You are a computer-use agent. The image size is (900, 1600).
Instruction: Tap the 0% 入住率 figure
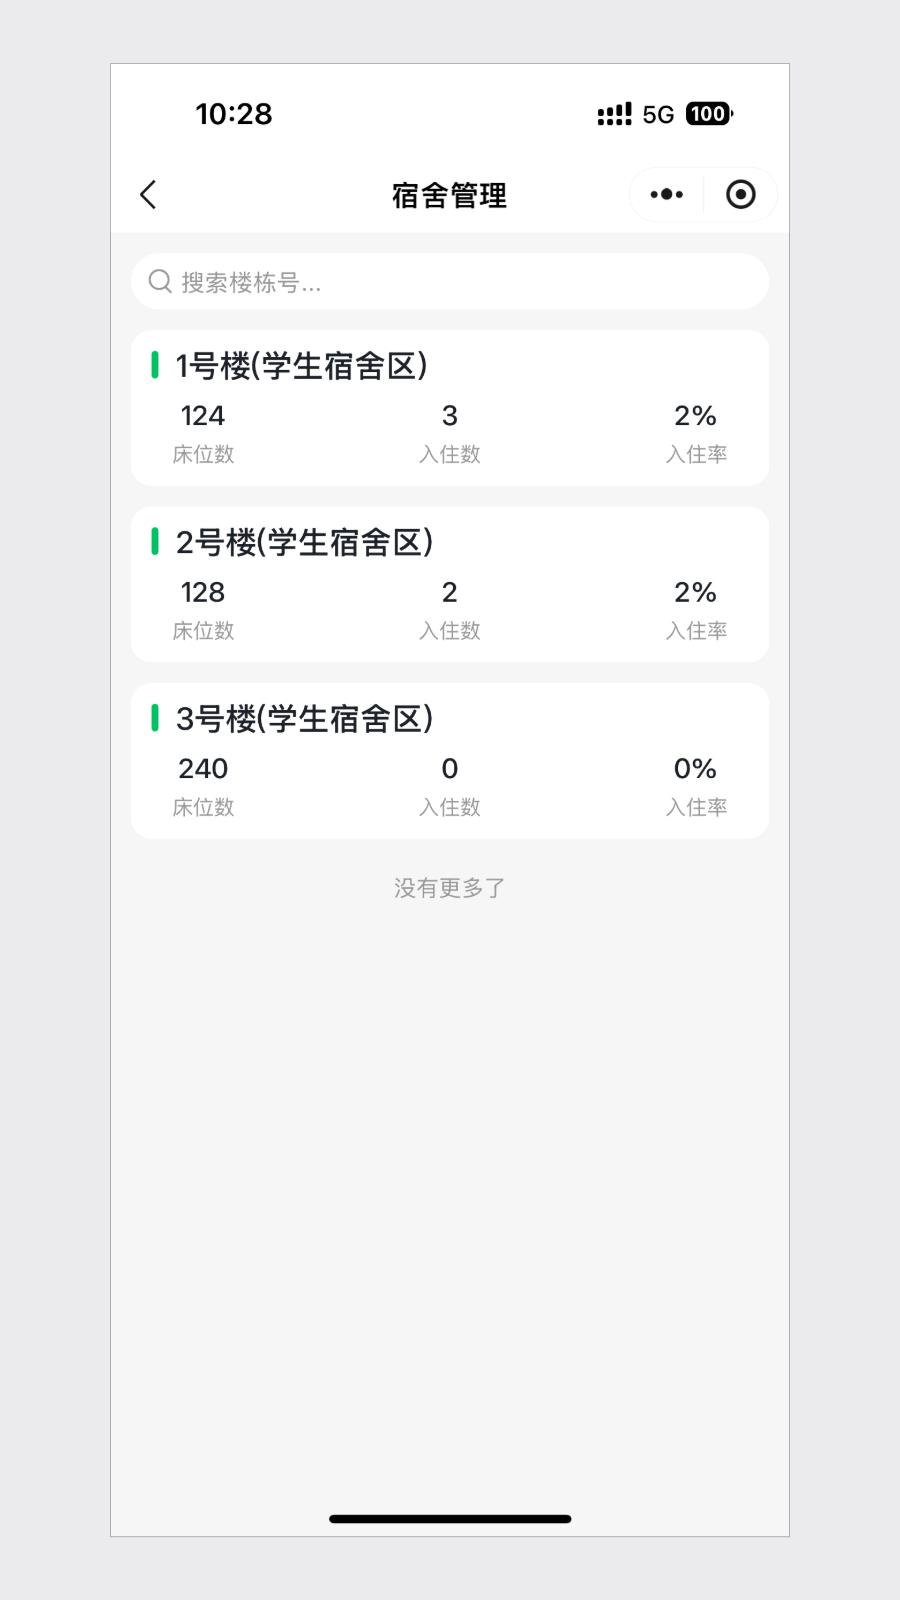(695, 768)
